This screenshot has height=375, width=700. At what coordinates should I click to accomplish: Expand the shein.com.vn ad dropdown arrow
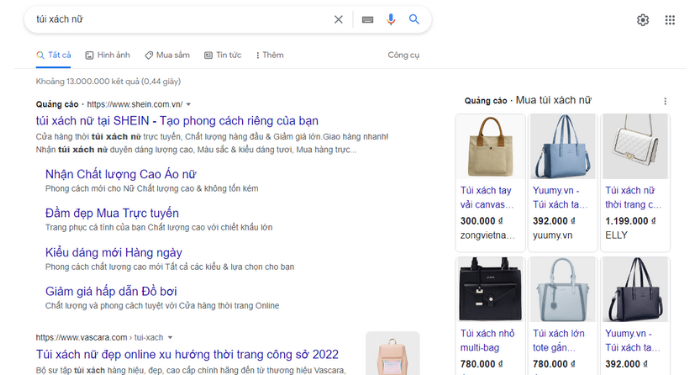[188, 104]
